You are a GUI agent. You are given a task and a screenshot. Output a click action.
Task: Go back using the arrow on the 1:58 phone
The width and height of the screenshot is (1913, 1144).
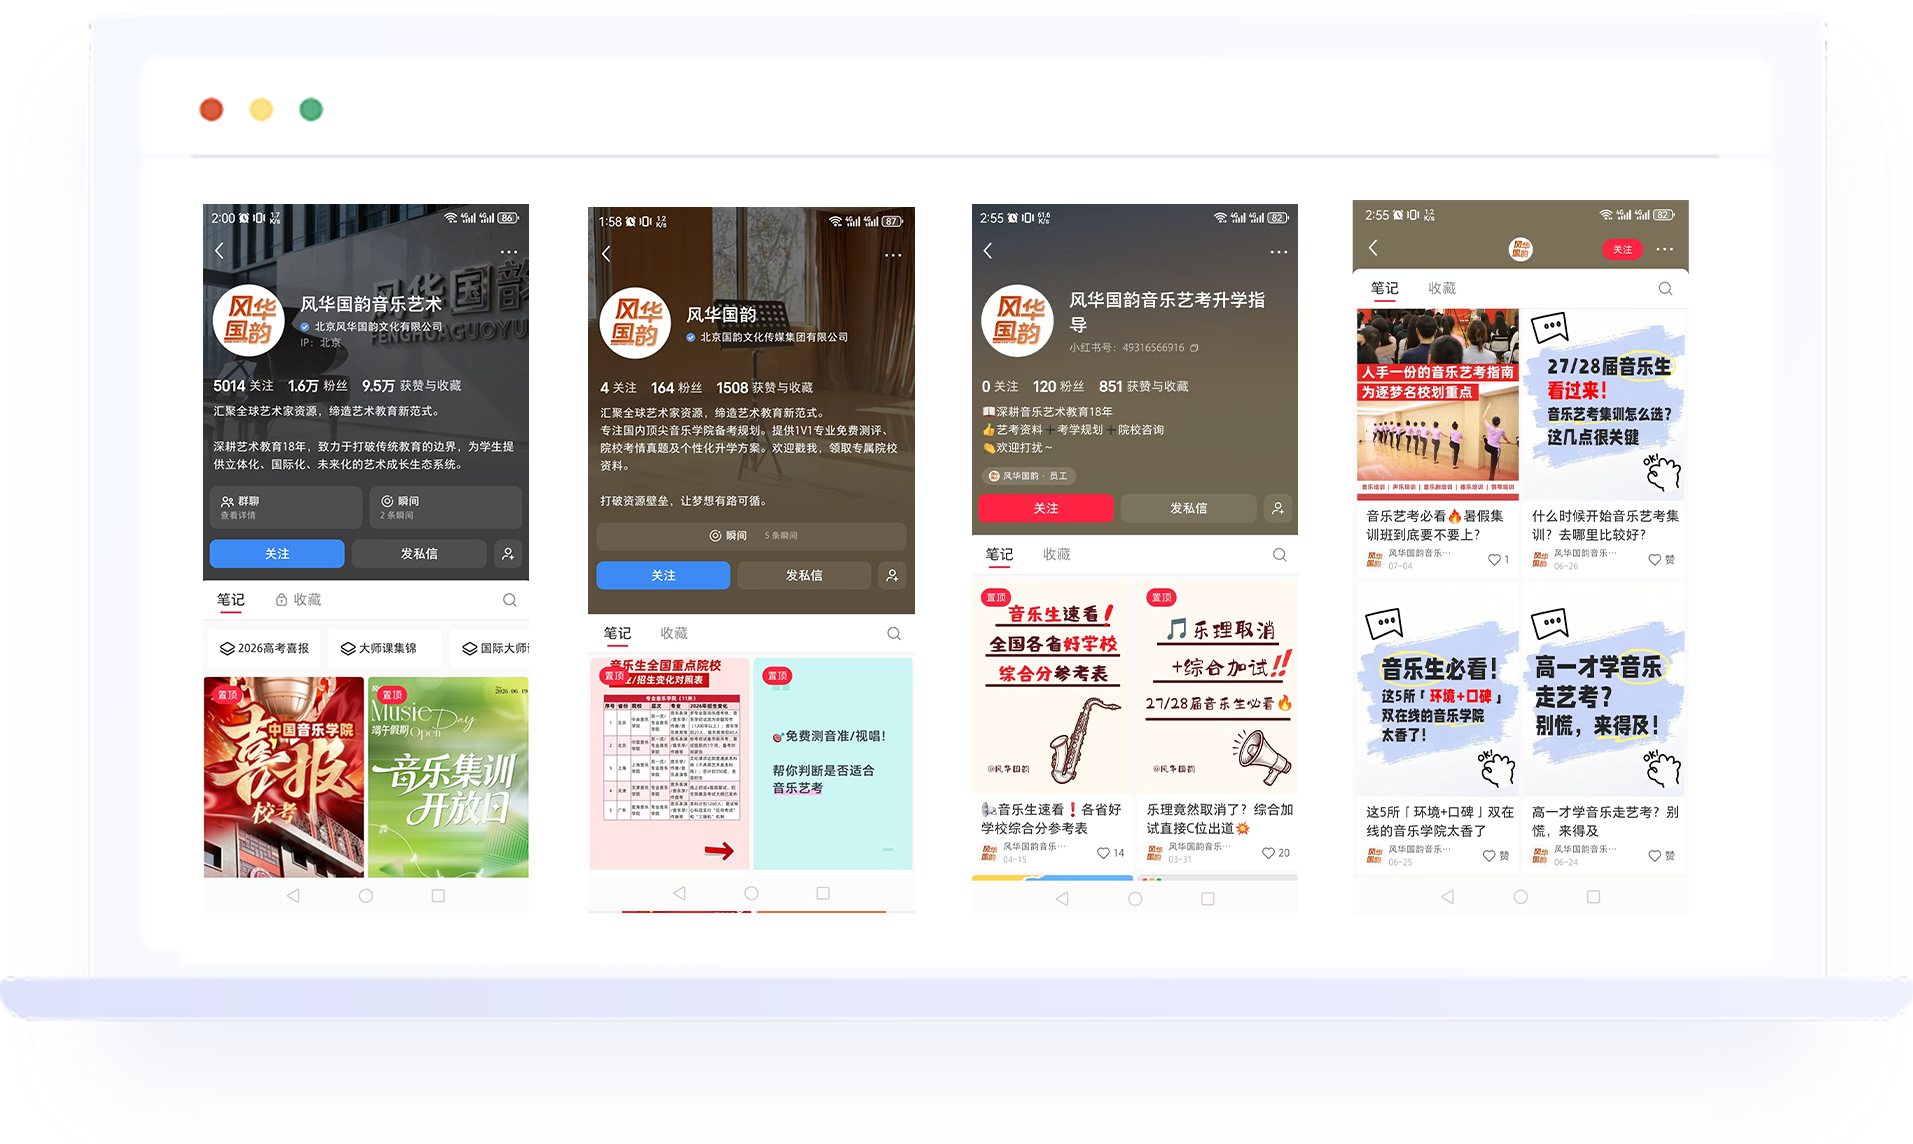click(606, 254)
